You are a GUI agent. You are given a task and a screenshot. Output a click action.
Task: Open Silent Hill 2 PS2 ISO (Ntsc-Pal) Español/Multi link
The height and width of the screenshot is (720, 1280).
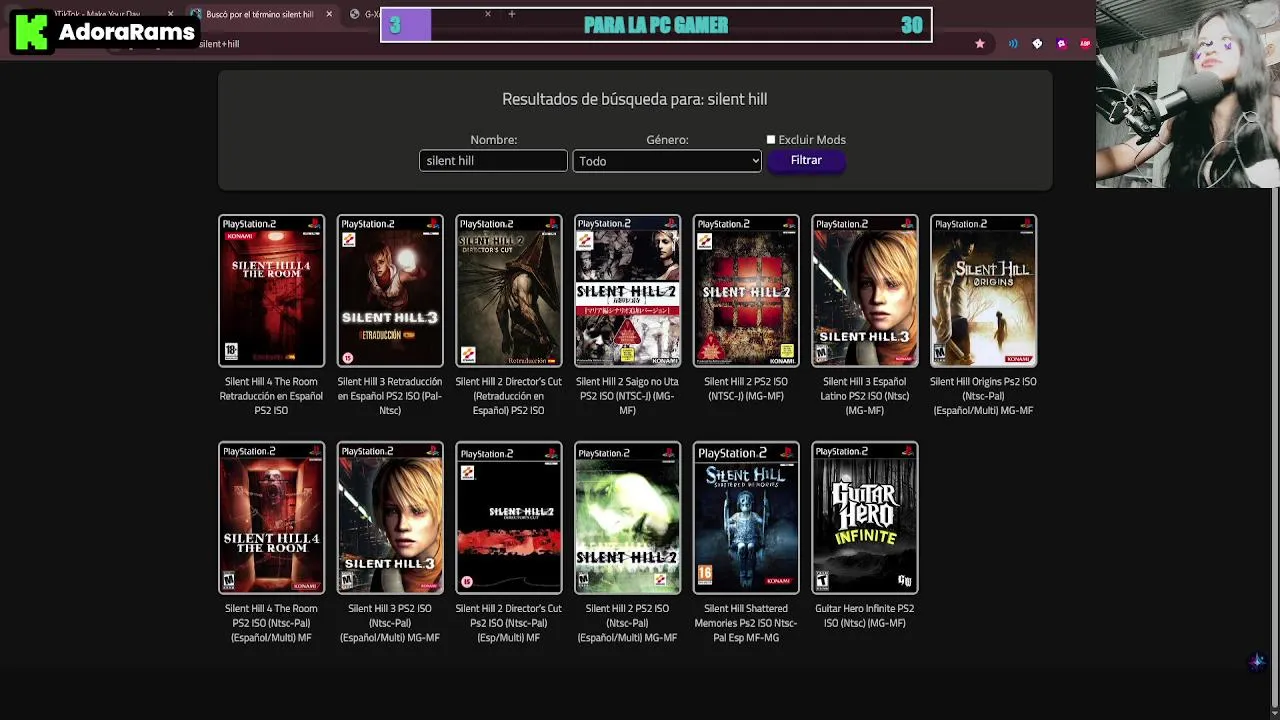click(x=627, y=623)
